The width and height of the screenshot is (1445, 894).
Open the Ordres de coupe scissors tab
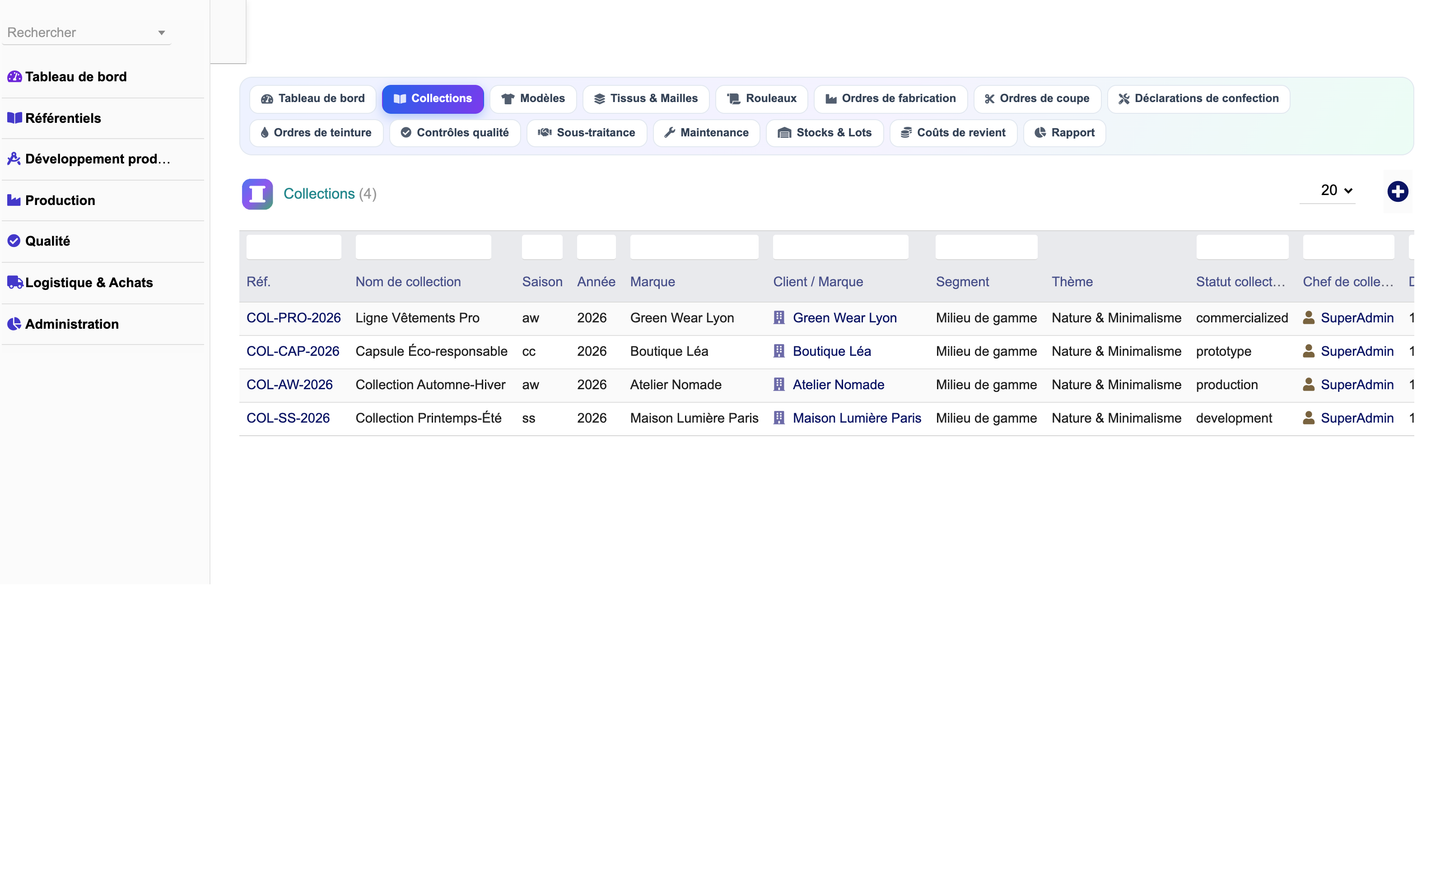click(x=1037, y=99)
